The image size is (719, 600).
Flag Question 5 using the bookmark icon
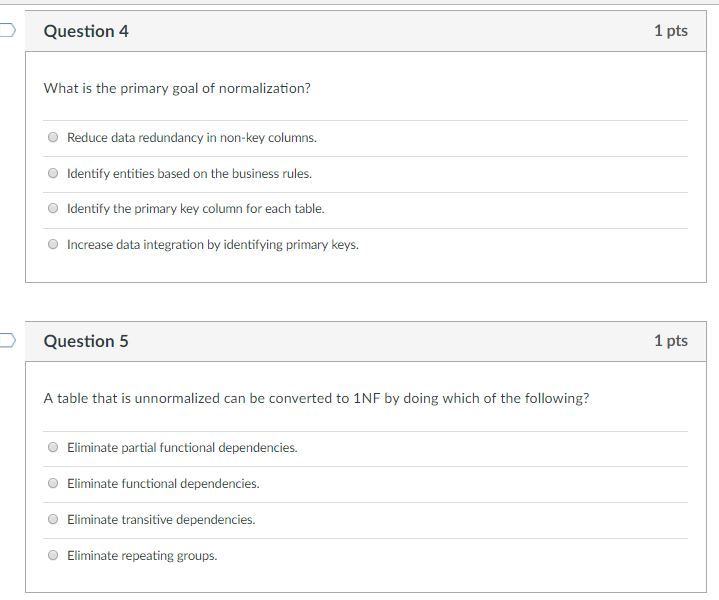(6, 341)
